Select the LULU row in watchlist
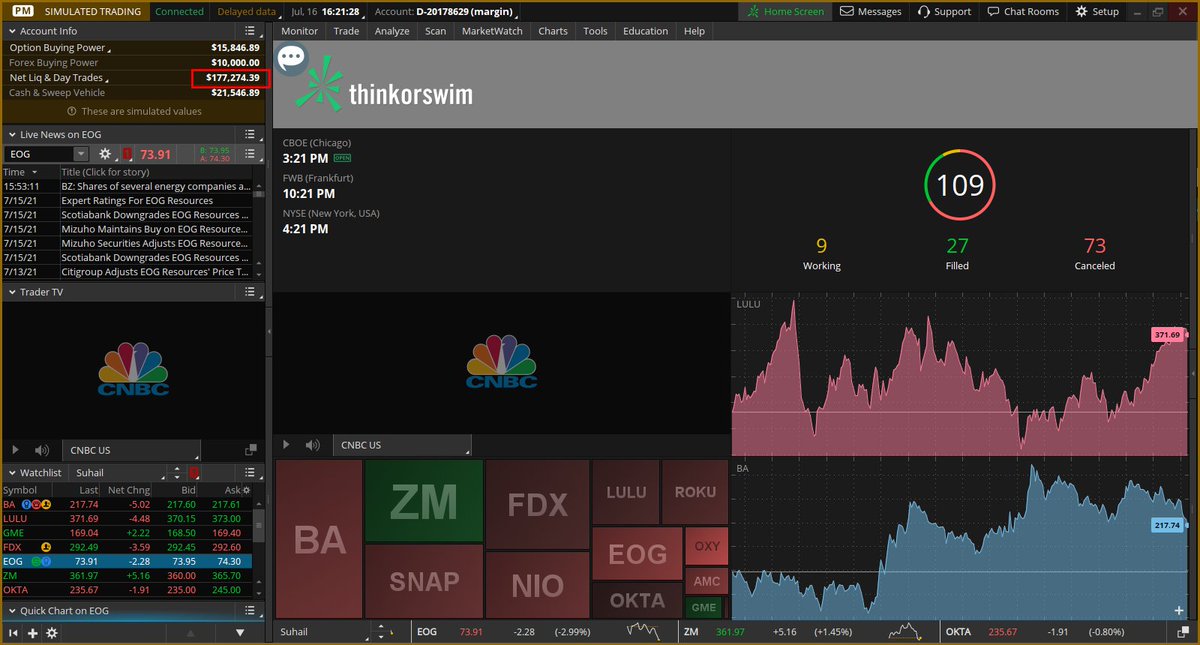 (x=127, y=519)
